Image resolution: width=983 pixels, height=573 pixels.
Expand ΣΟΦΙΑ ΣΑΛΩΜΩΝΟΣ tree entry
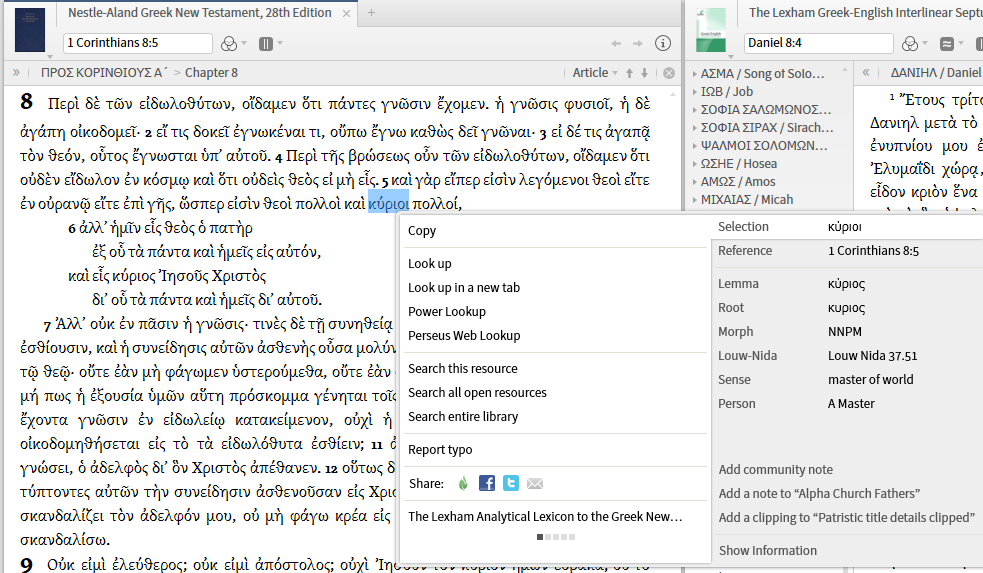(x=695, y=110)
